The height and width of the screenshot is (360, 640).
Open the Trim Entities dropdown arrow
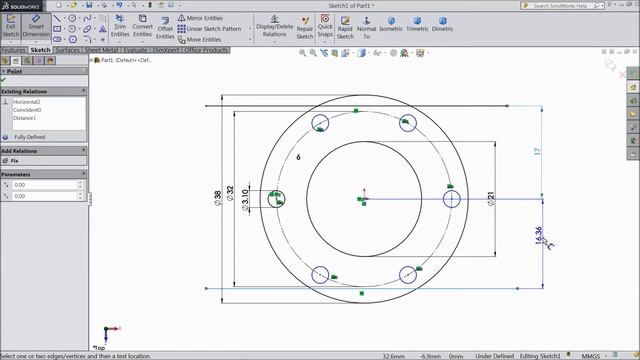(x=120, y=42)
